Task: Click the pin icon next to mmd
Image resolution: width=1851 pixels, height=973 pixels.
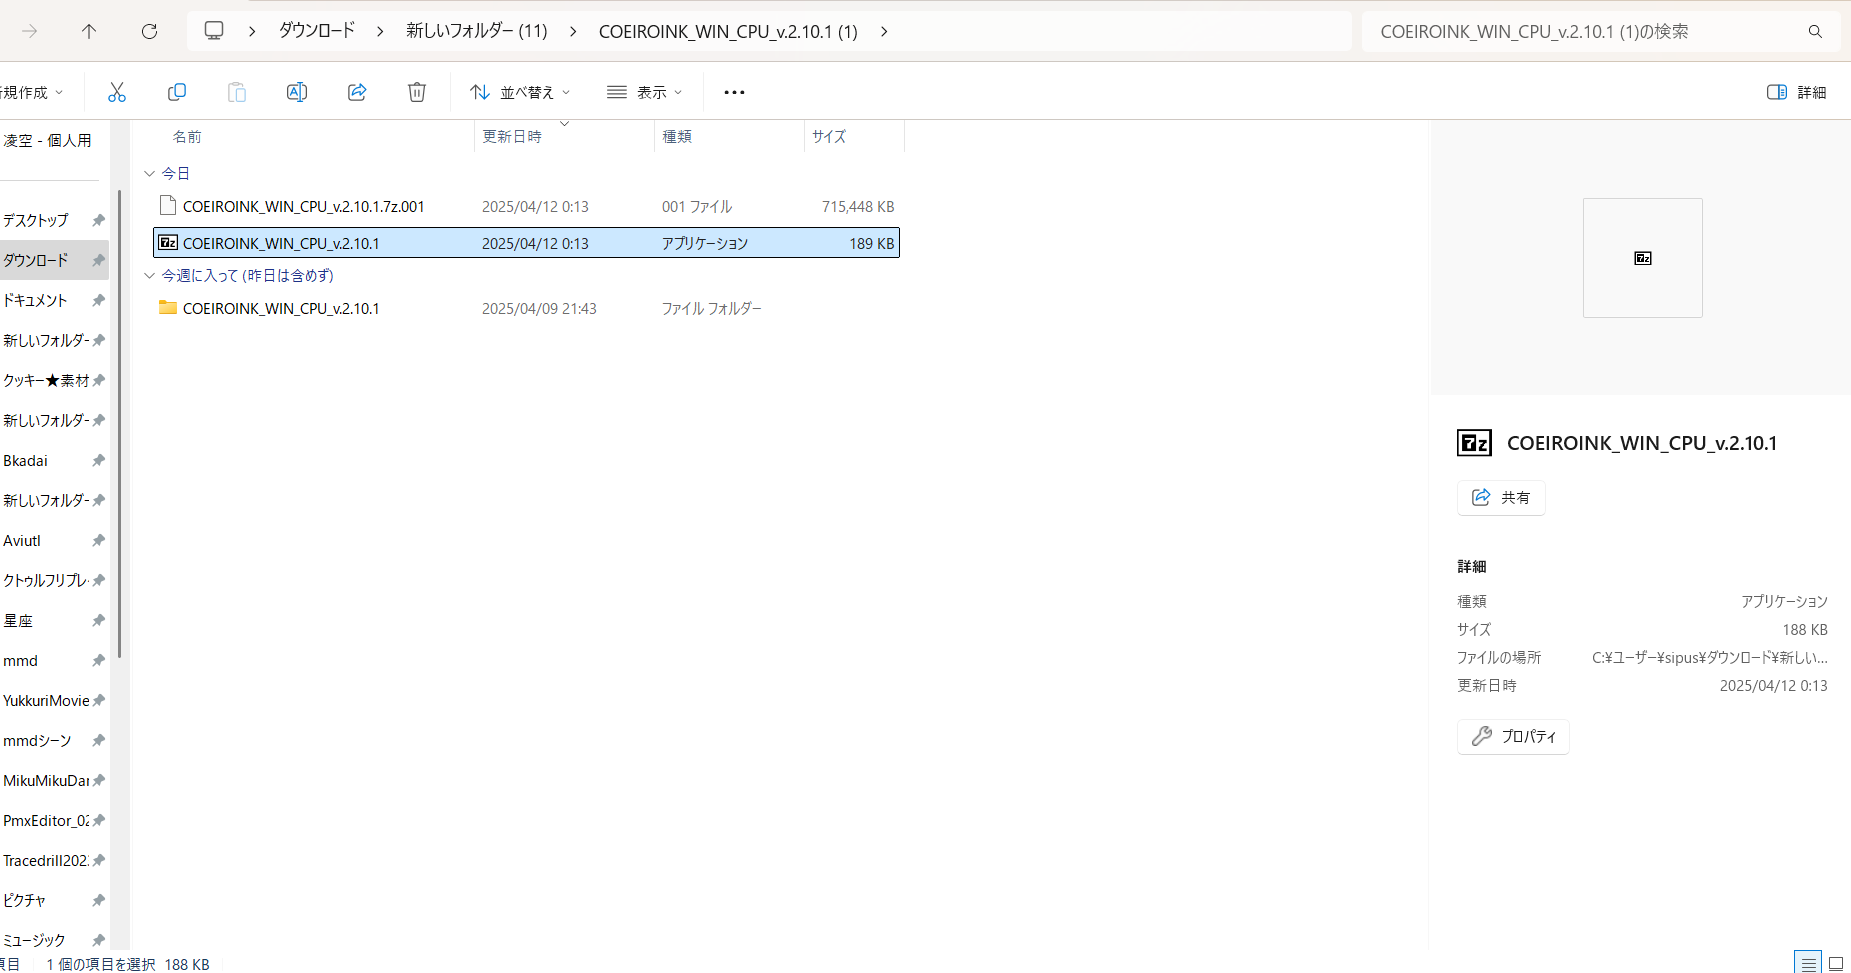Action: click(98, 660)
